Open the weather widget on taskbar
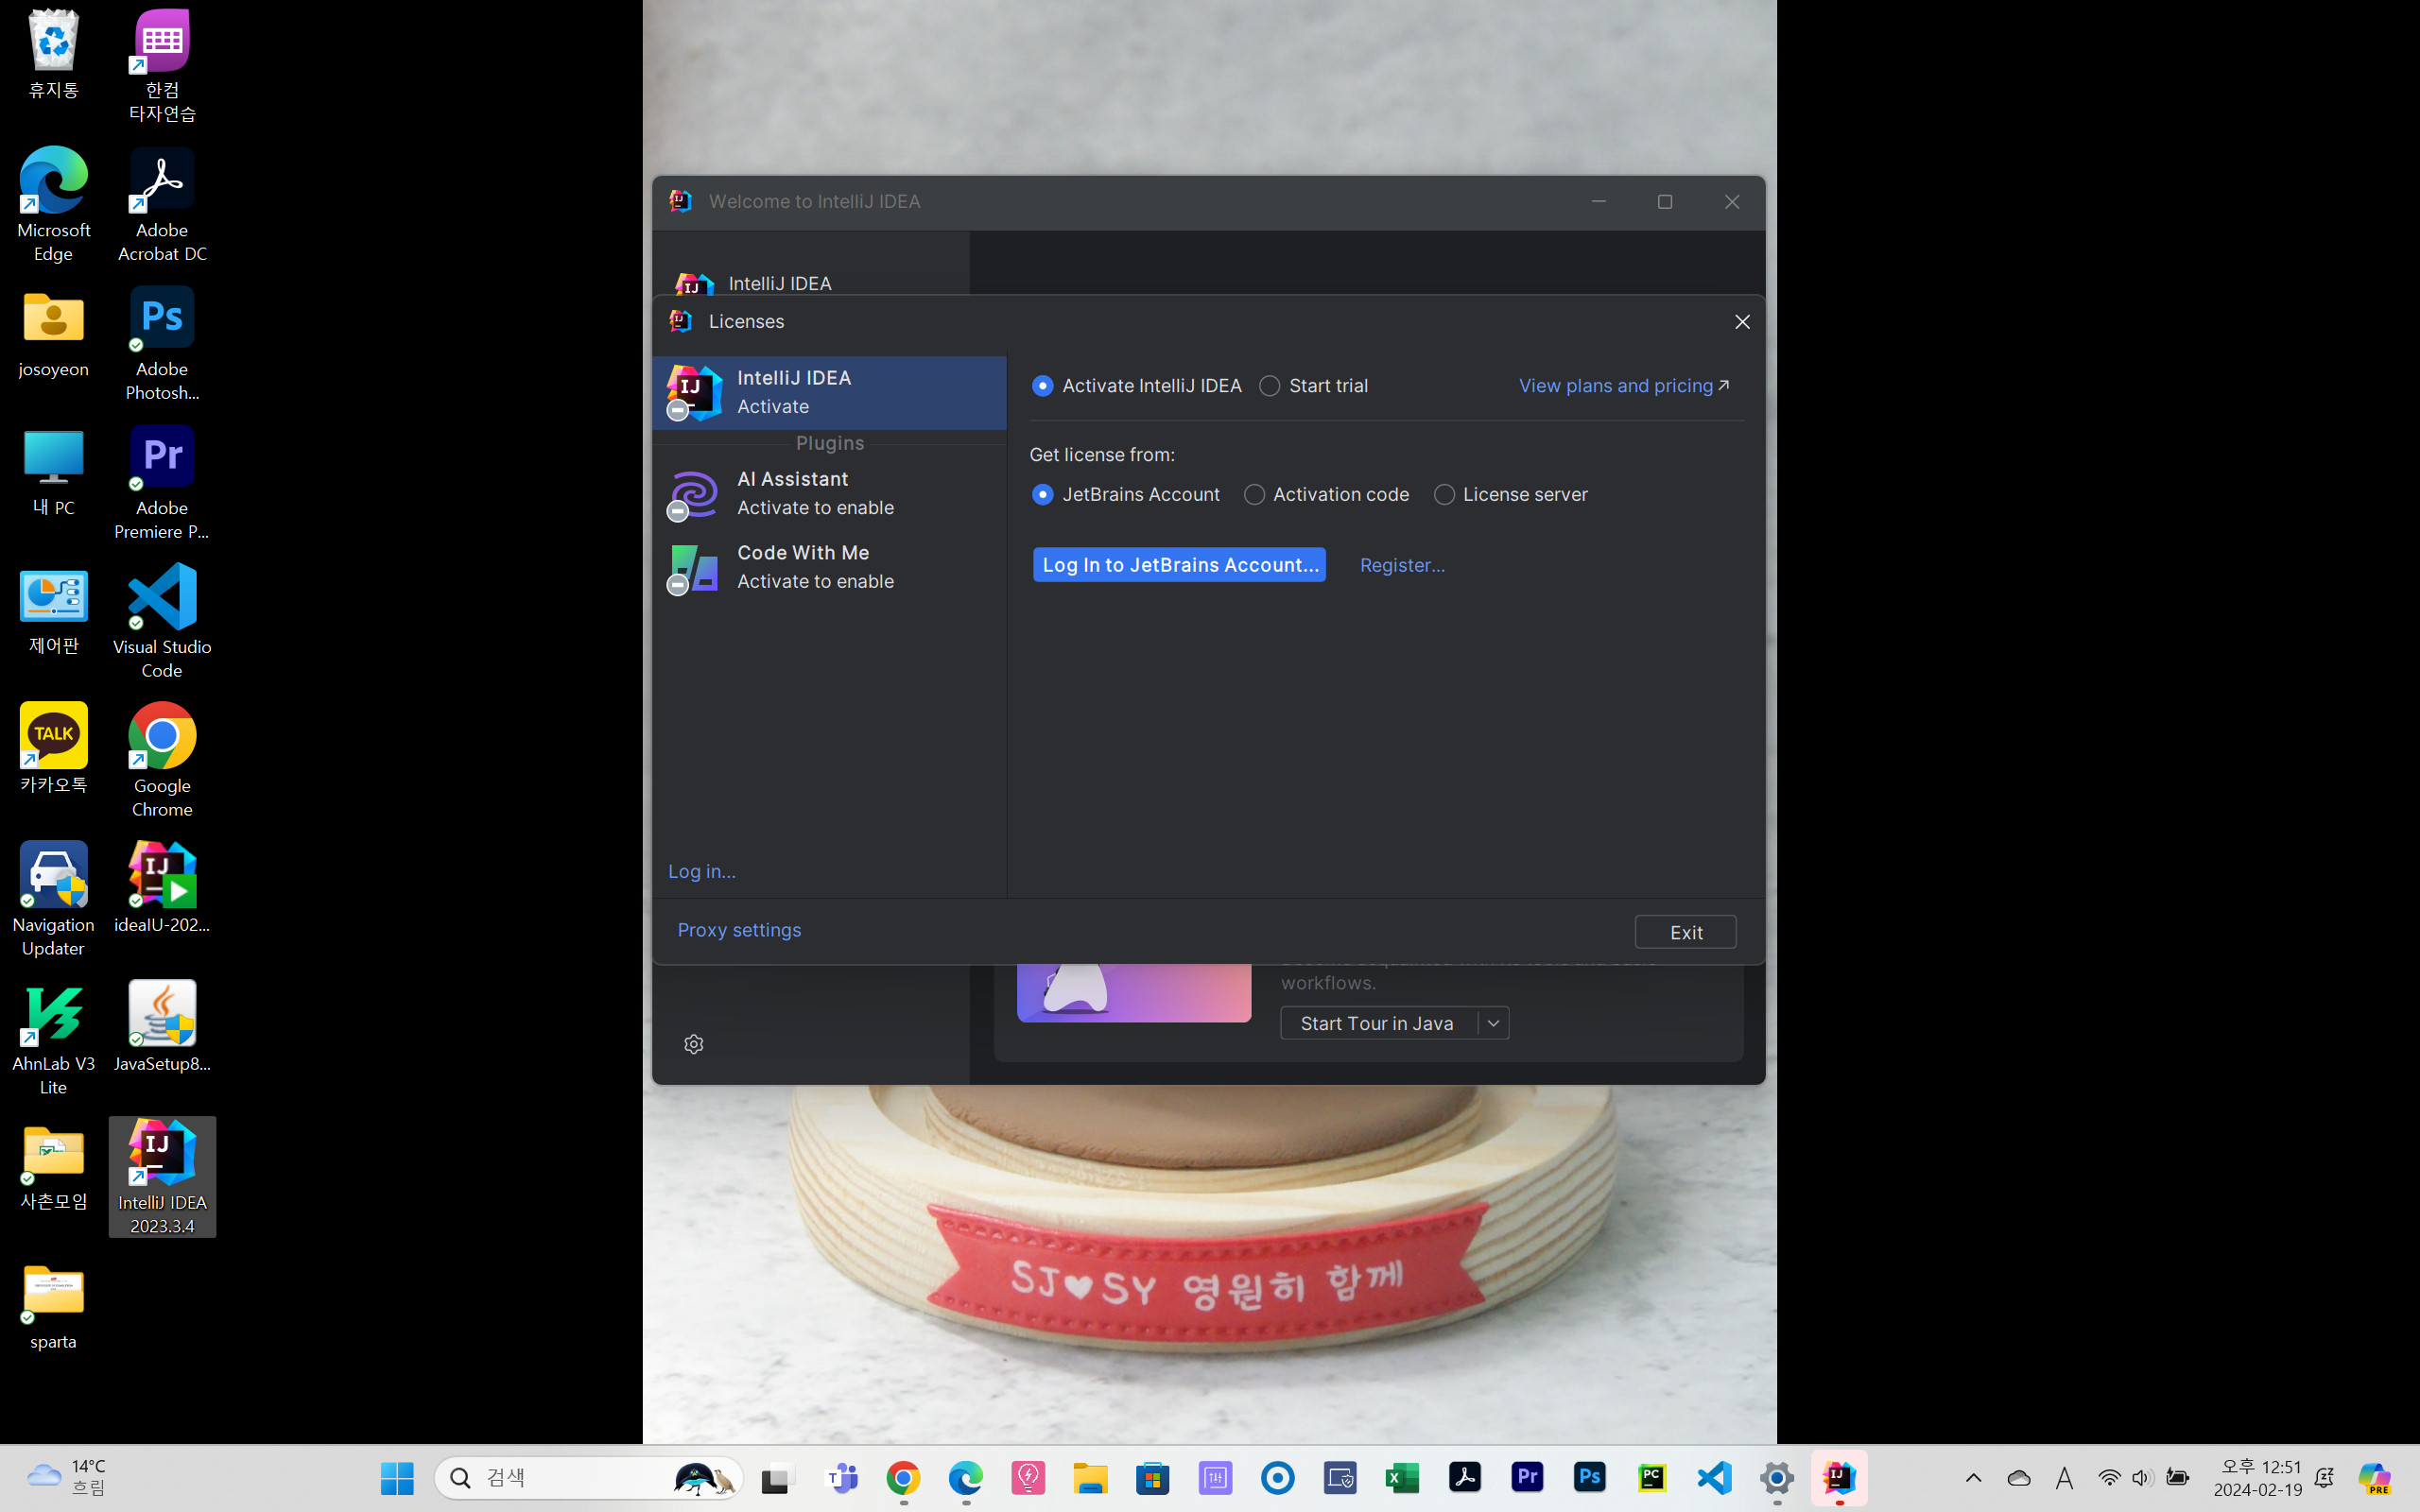 [x=66, y=1478]
